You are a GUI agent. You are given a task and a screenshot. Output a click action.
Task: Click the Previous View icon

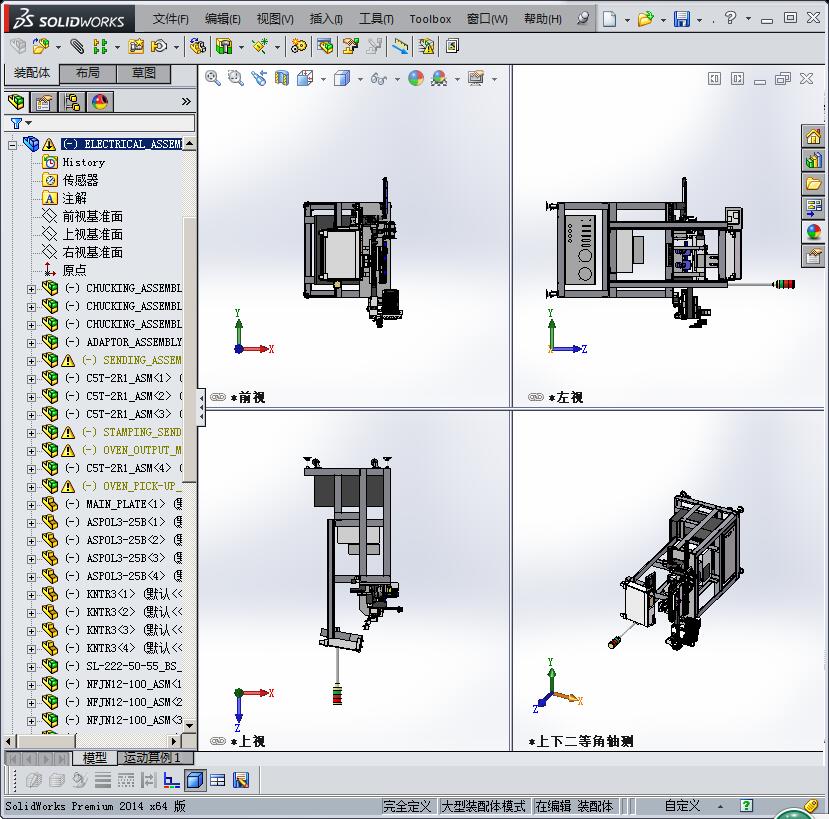click(259, 78)
